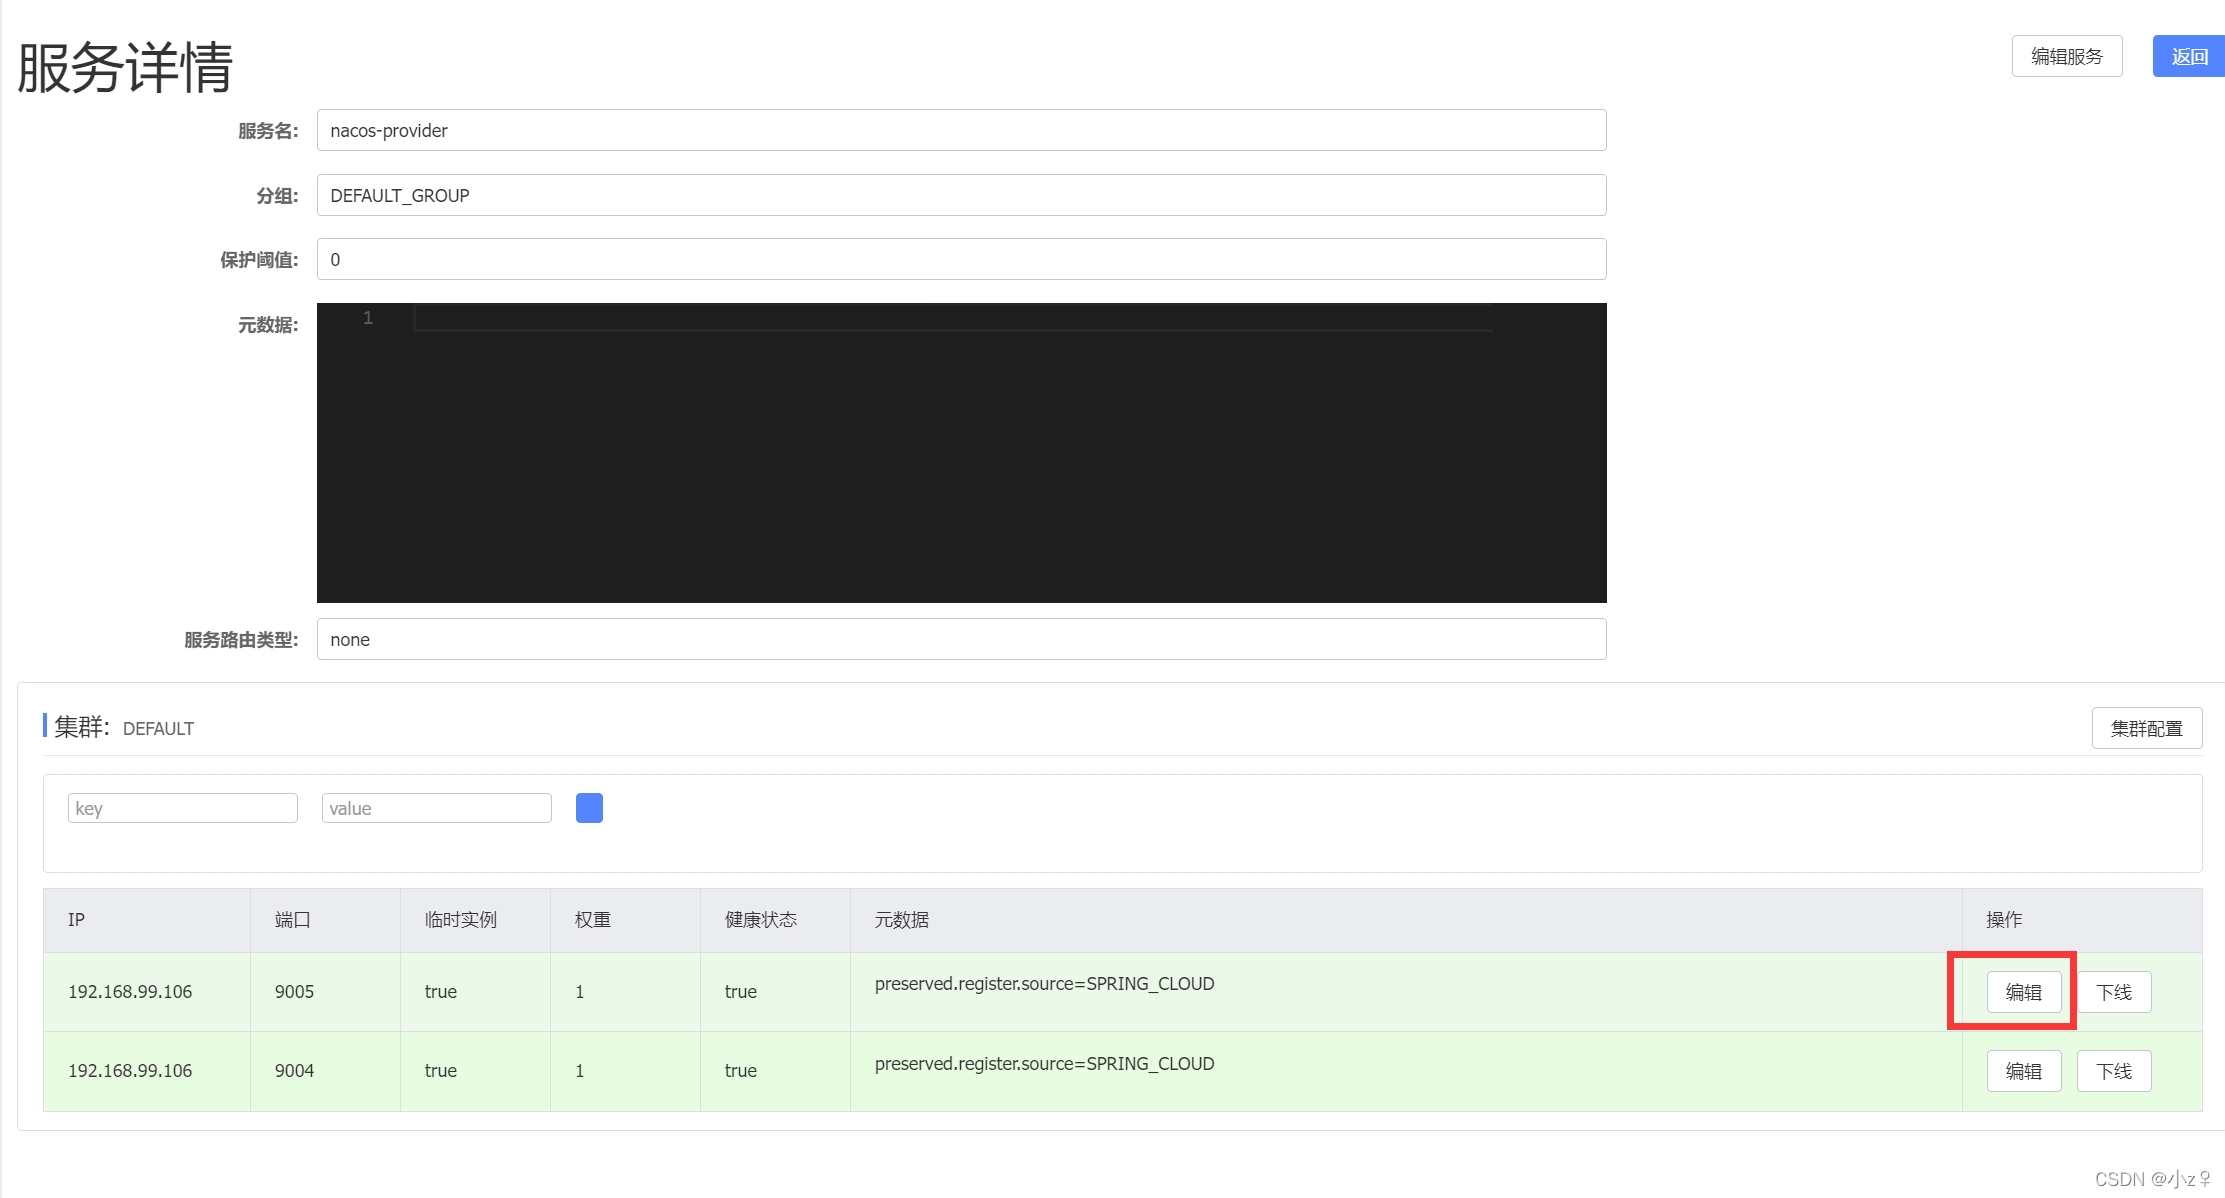This screenshot has width=2225, height=1198.
Task: Click 编辑 for the instance on port 9005
Action: pos(2023,991)
